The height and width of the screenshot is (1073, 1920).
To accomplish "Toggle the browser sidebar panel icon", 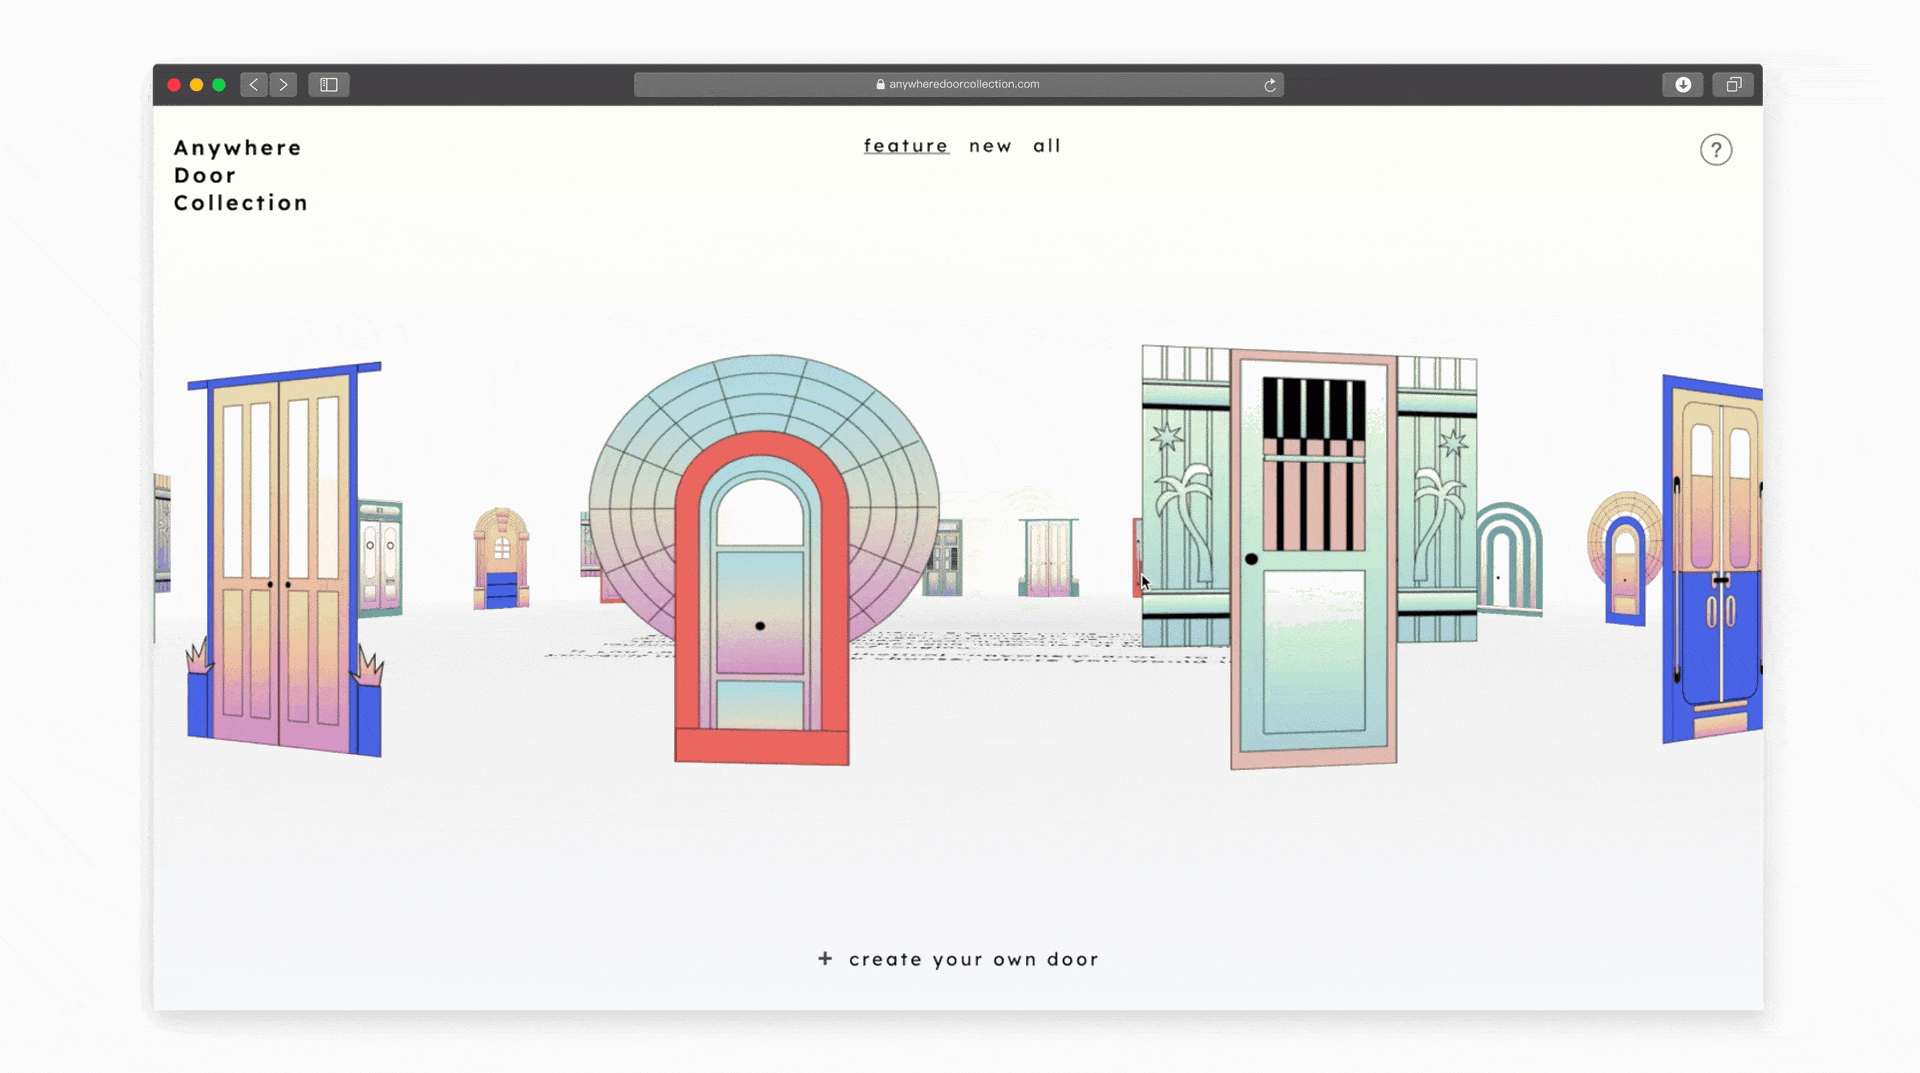I will click(329, 85).
